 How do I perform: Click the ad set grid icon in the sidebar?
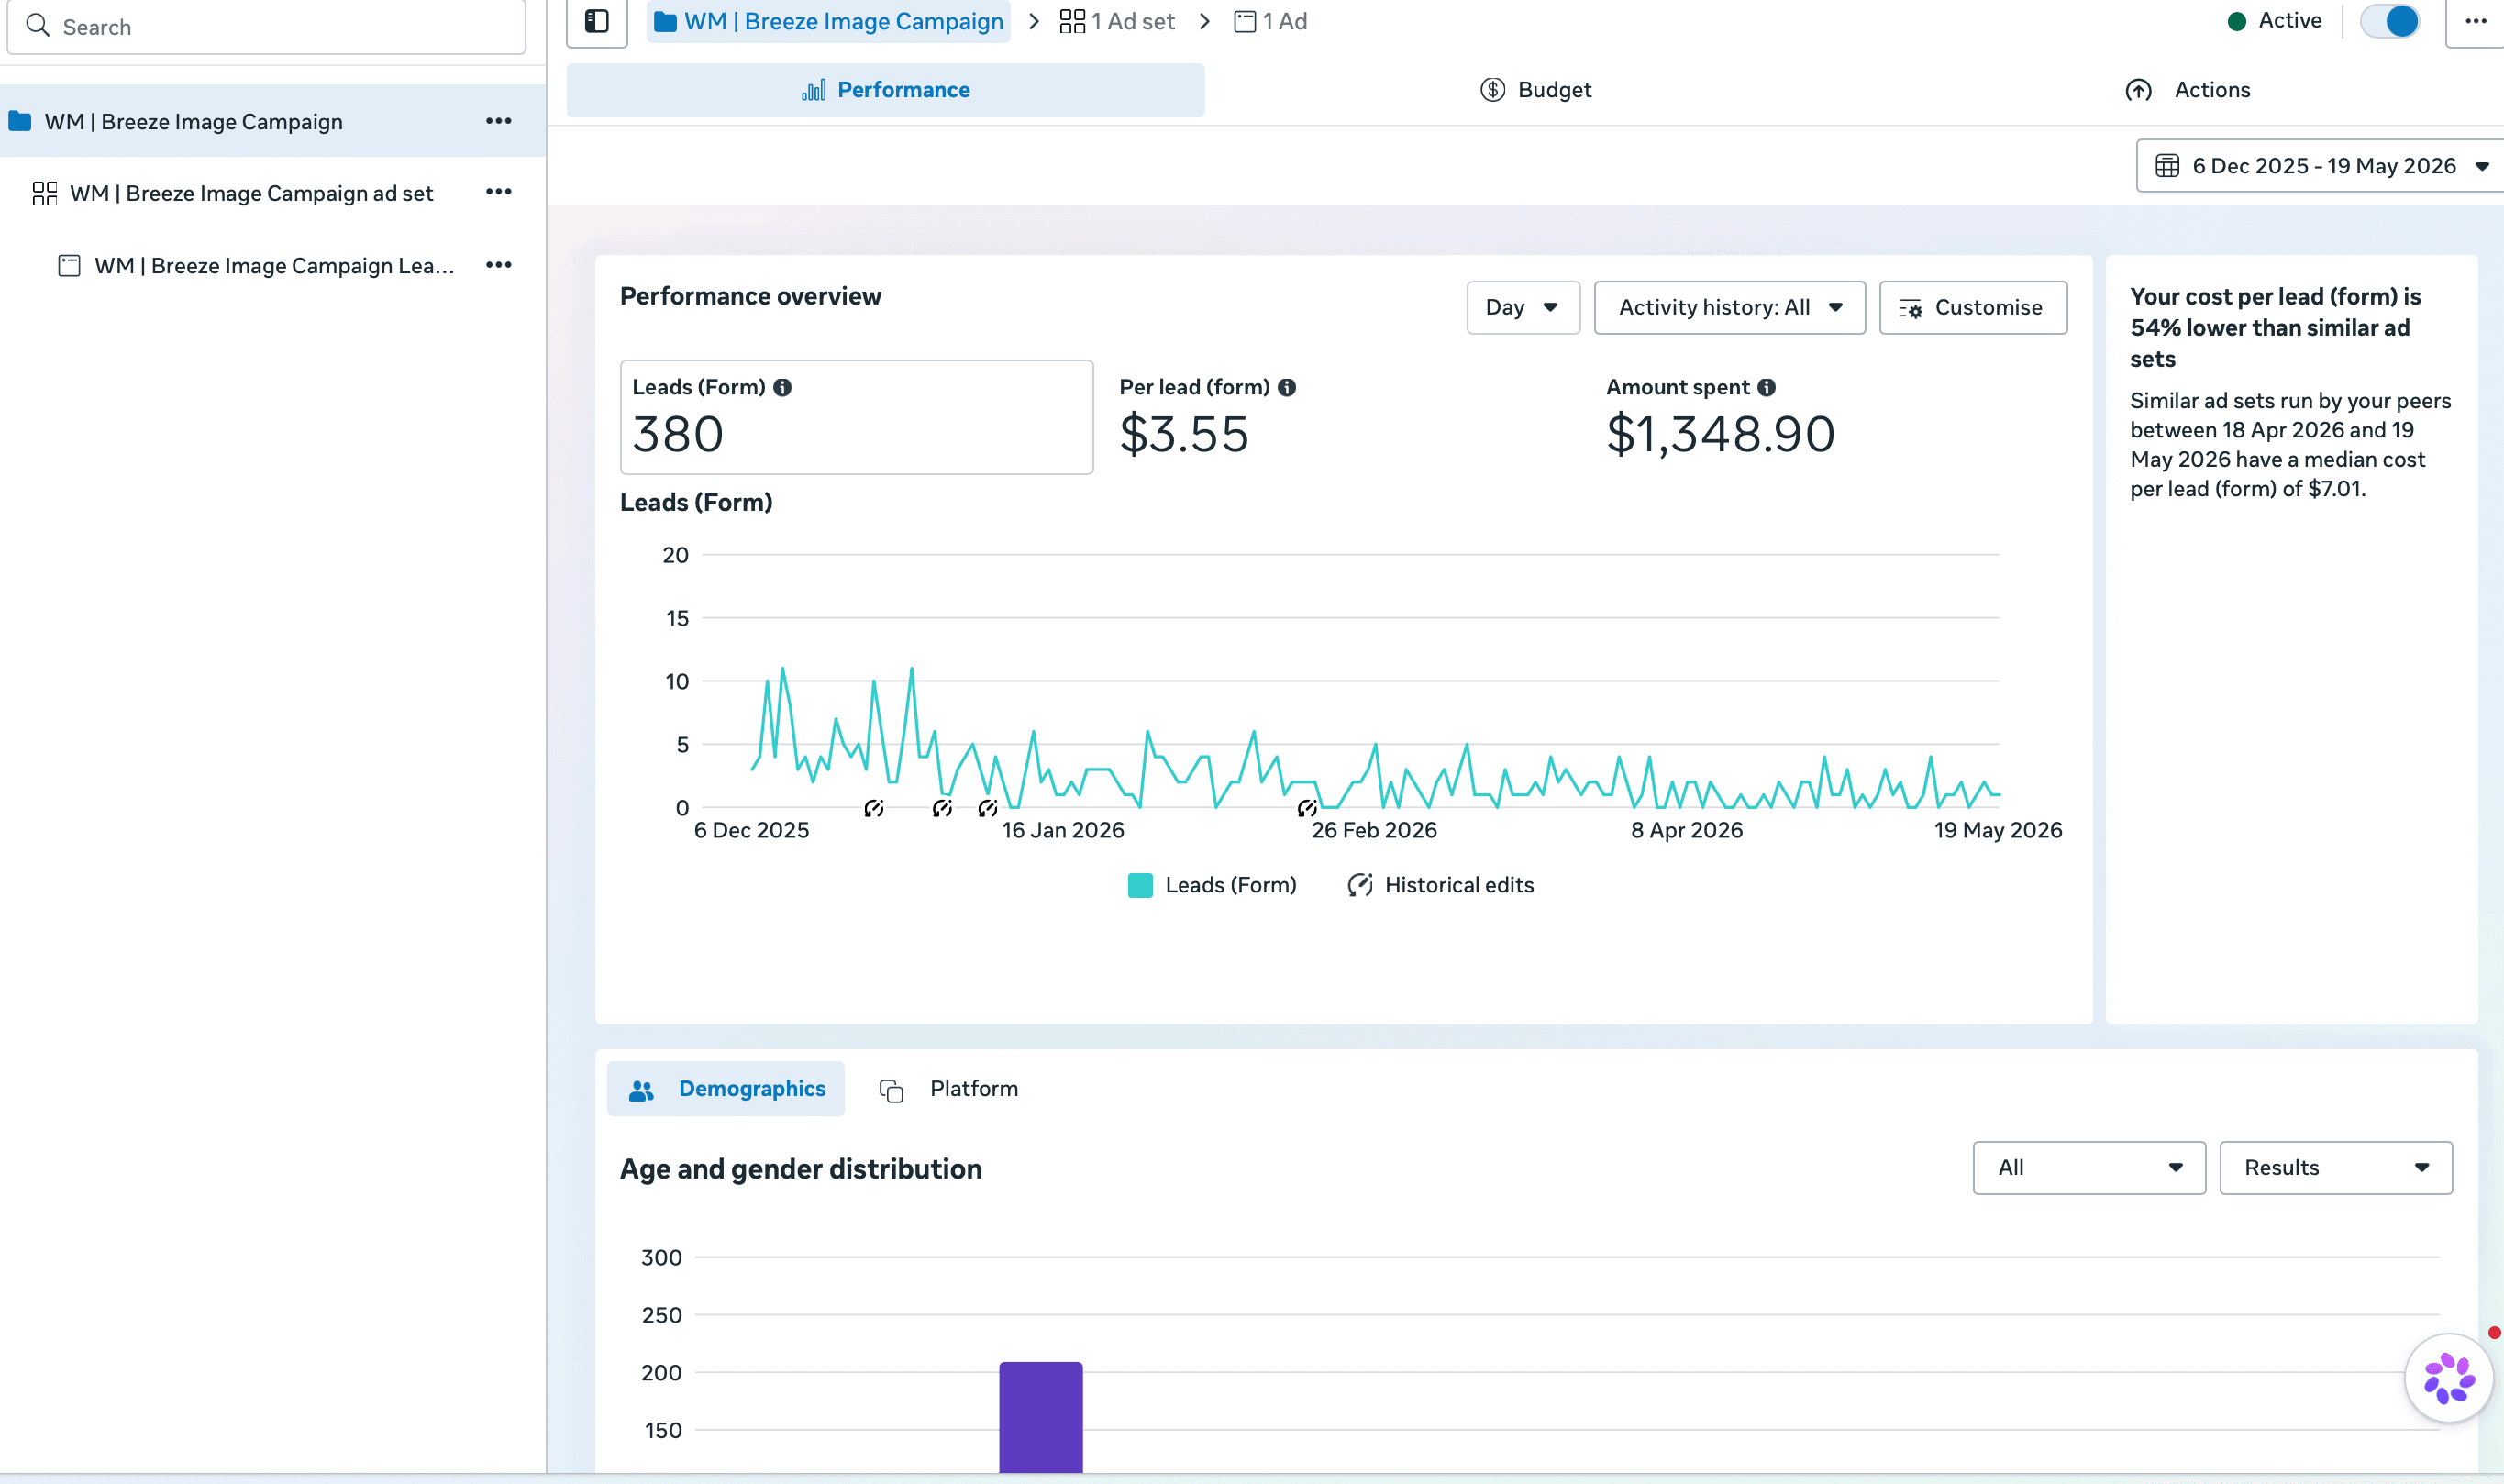pos(45,193)
